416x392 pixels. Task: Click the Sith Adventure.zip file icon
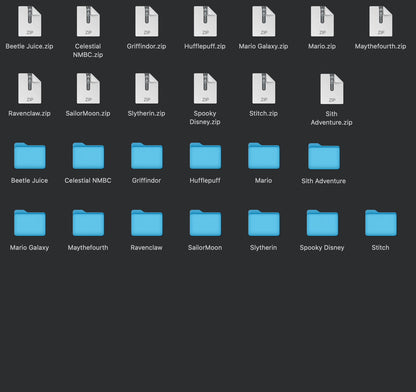pos(332,89)
